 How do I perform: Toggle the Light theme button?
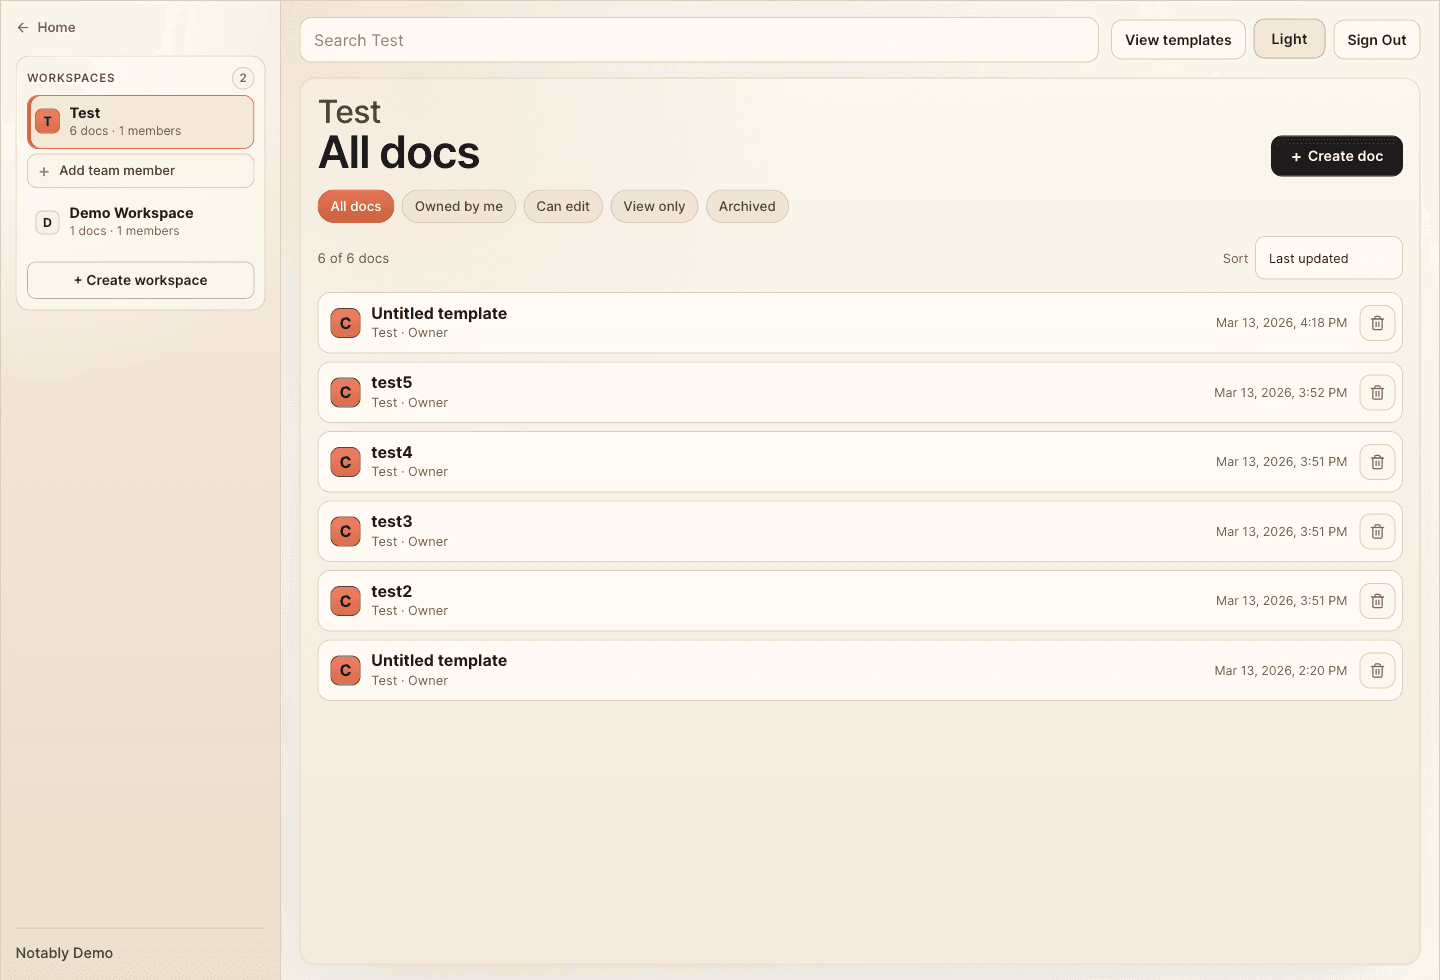pos(1289,39)
